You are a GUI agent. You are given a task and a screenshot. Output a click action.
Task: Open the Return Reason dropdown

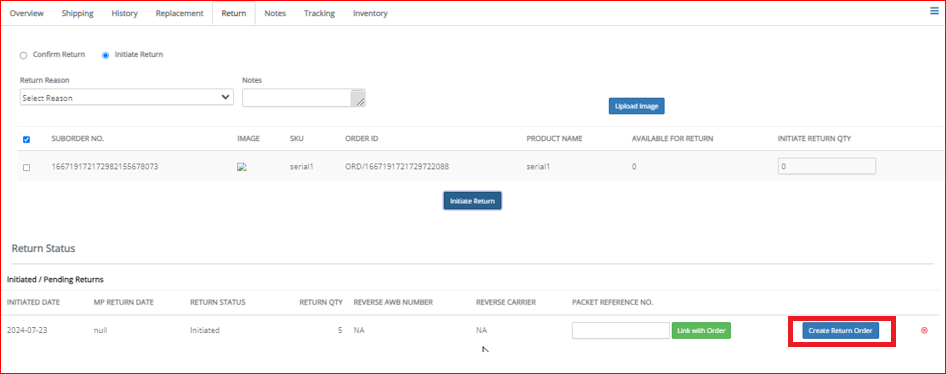[x=127, y=97]
